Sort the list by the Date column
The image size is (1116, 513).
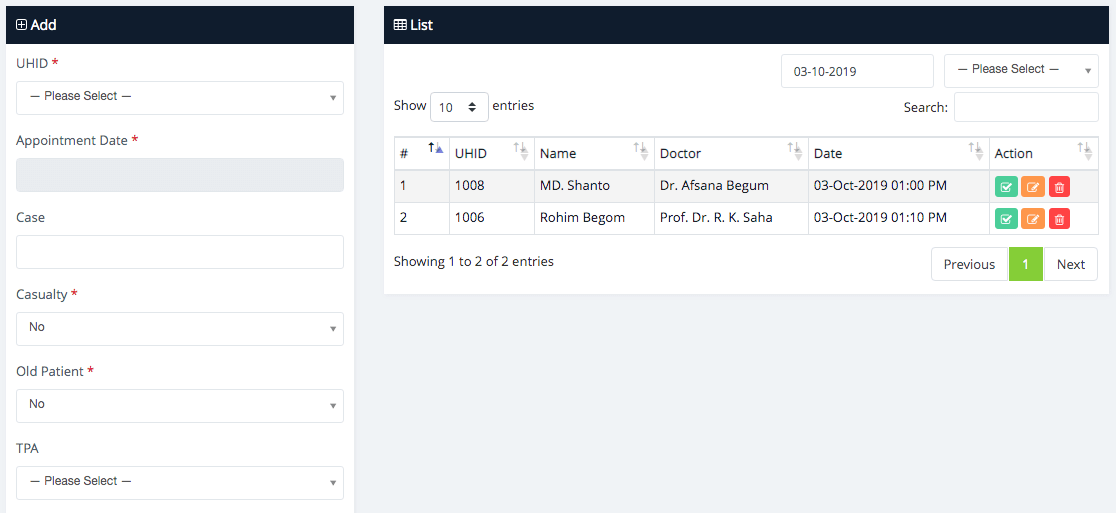[x=898, y=153]
